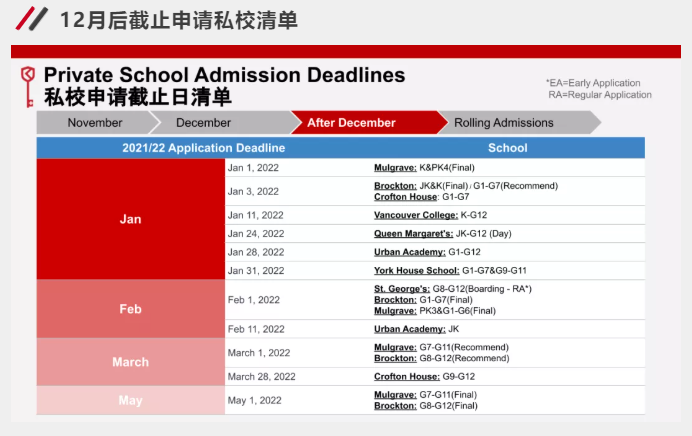This screenshot has width=692, height=436.
Task: Click the 2021/22 Application Deadline column header
Action: [190, 148]
